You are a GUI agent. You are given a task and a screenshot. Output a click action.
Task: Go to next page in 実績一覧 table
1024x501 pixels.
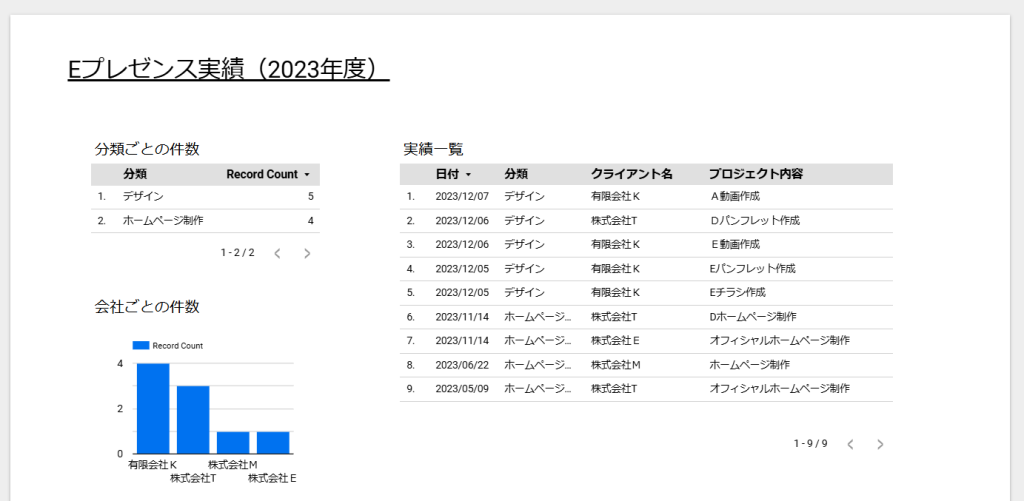tap(880, 444)
